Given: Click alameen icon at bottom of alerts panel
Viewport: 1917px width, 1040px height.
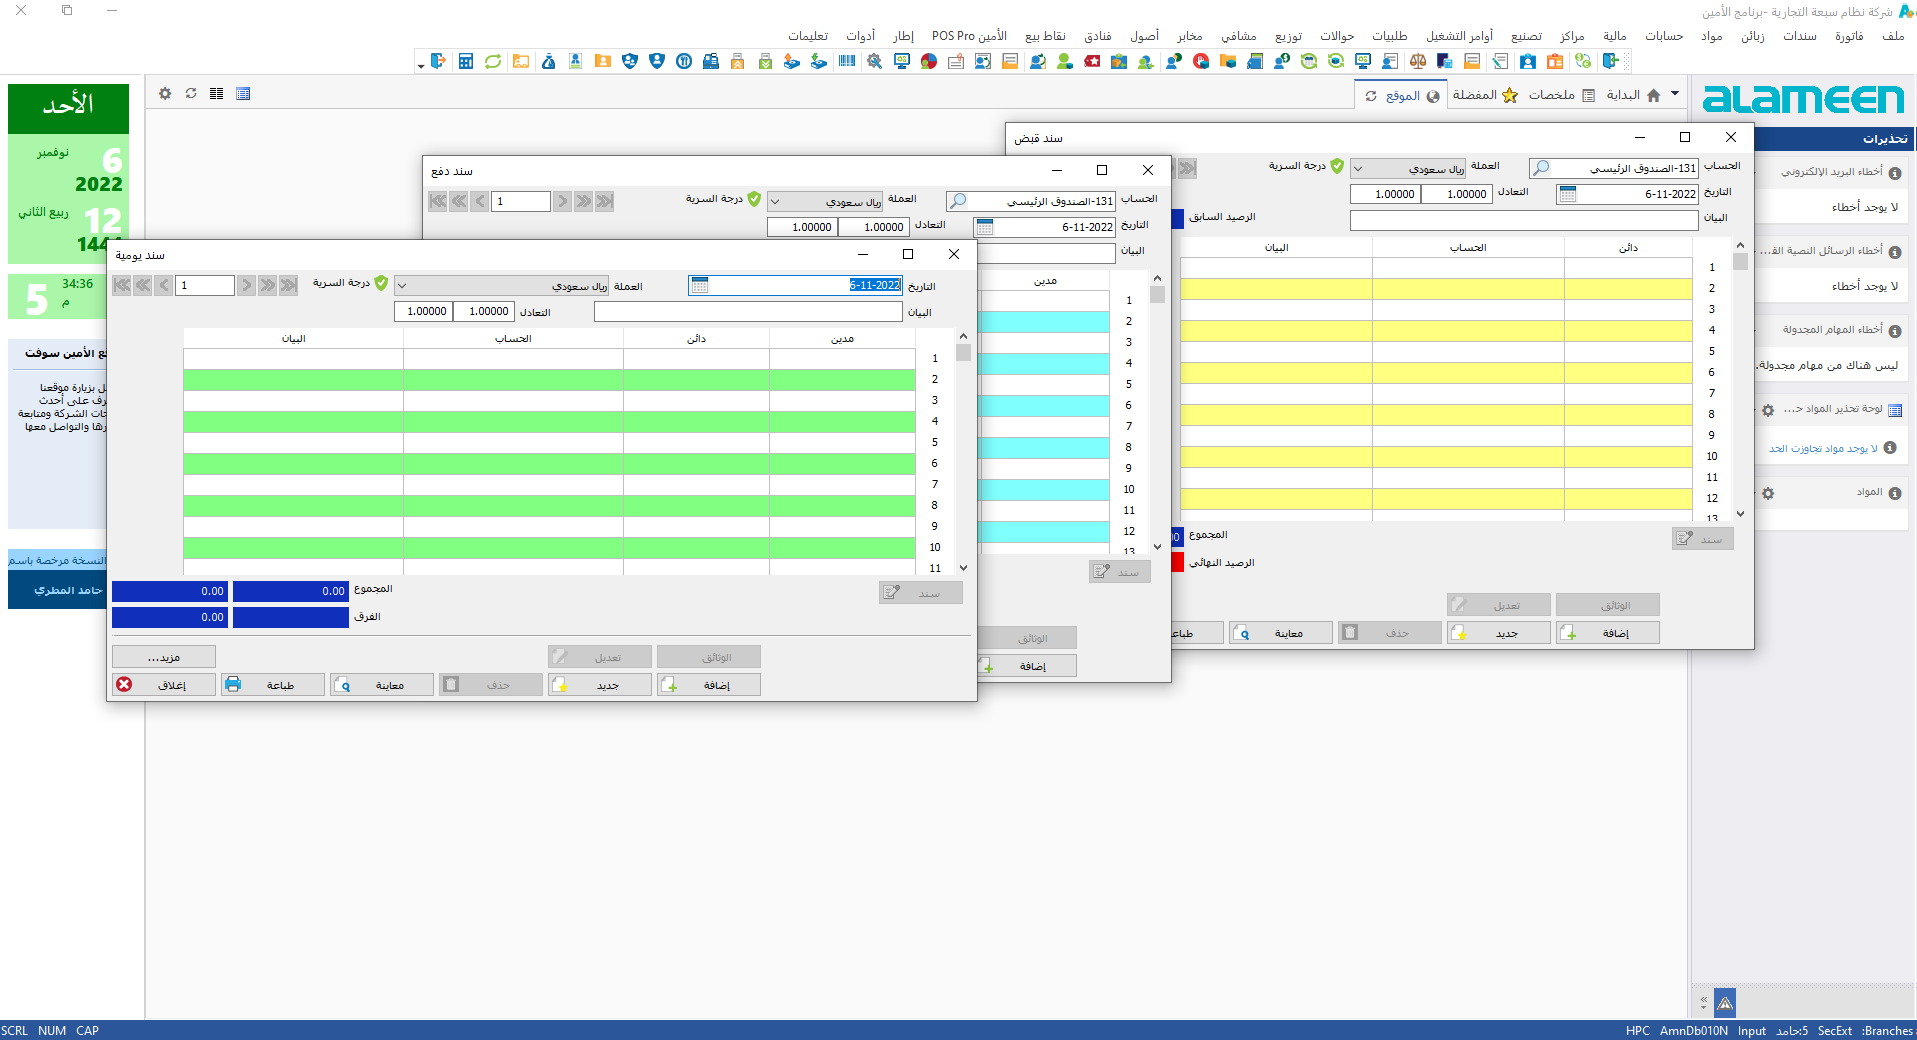Looking at the screenshot, I should (1725, 1002).
